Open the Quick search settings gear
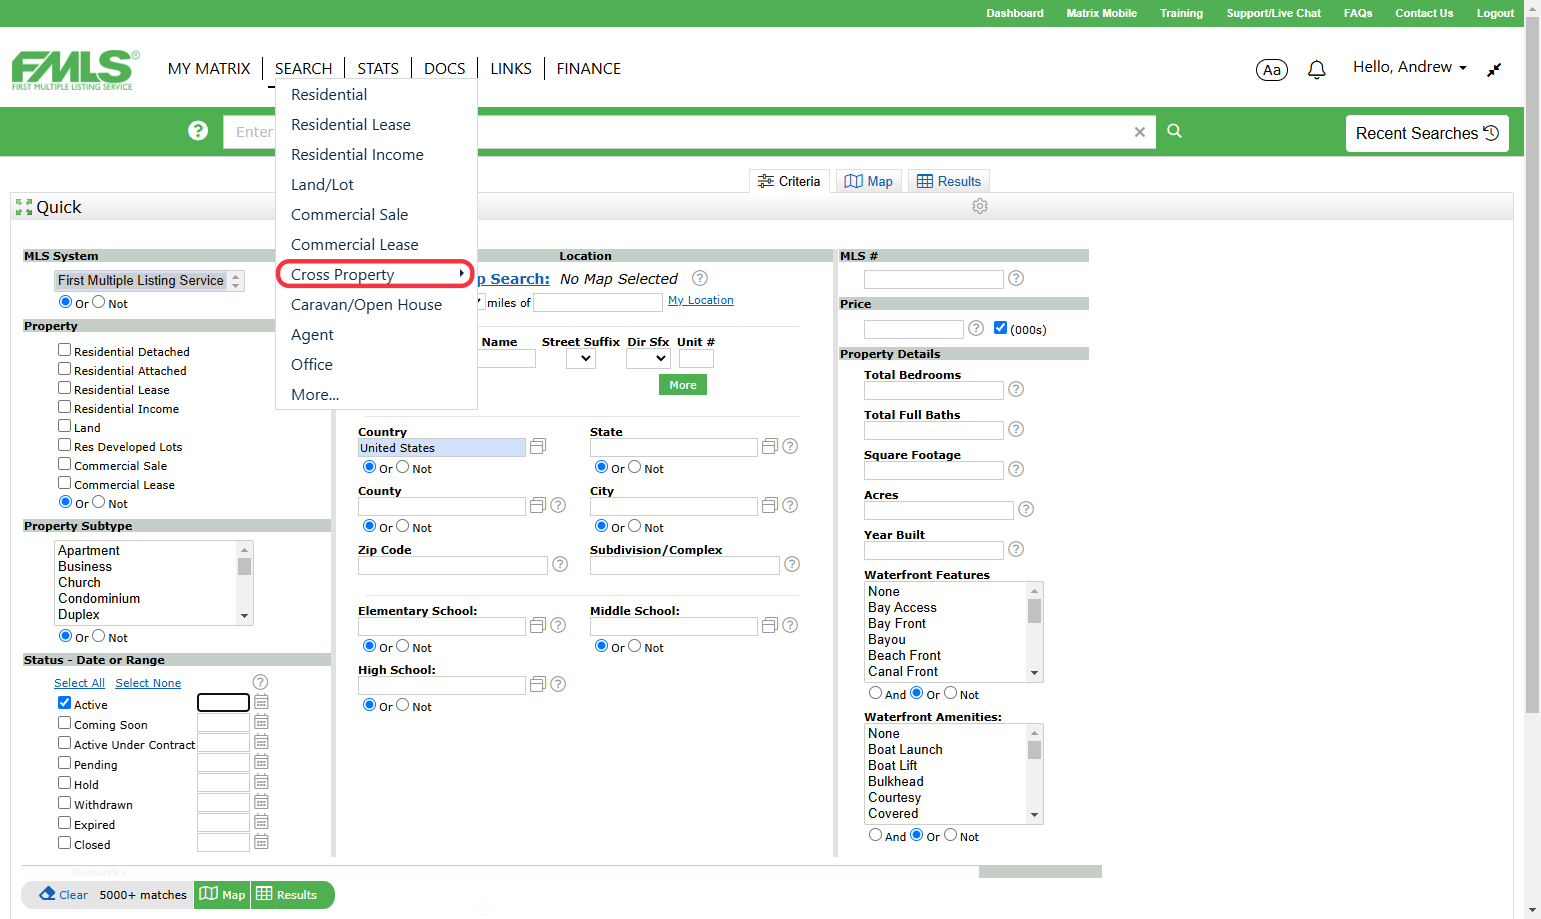 980,206
